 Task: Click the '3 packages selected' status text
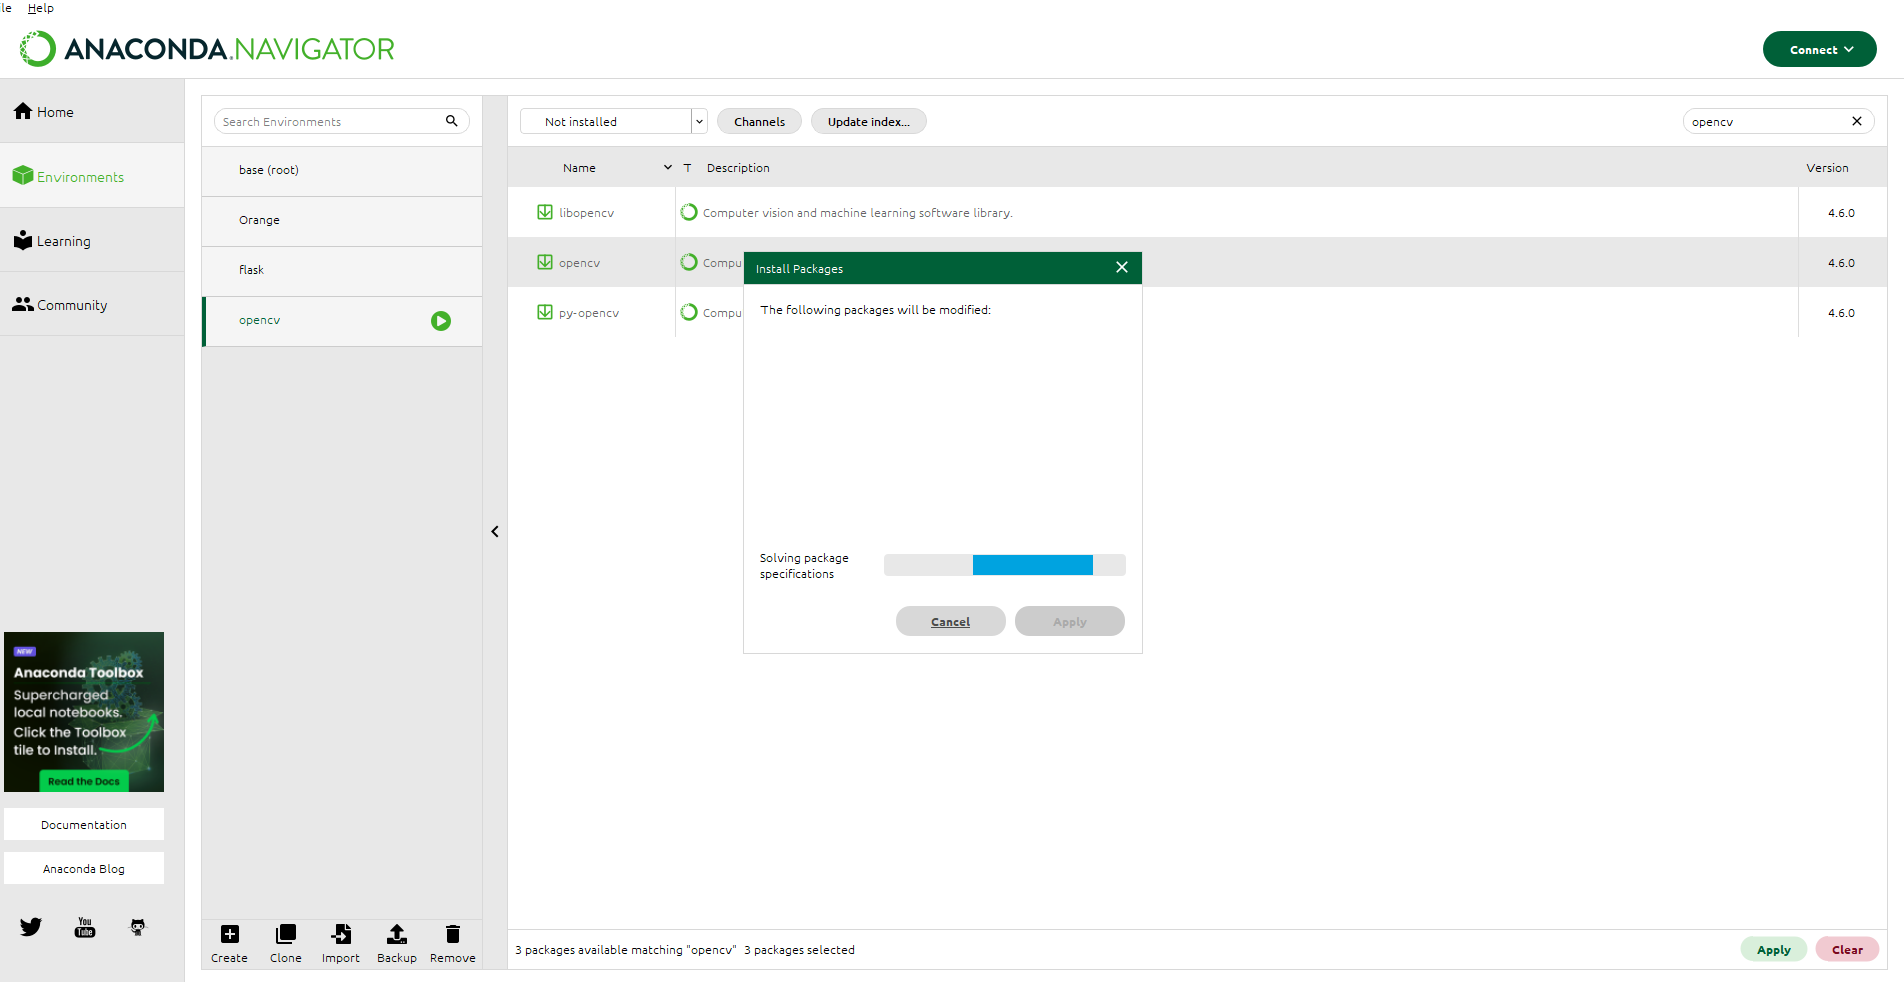[799, 950]
